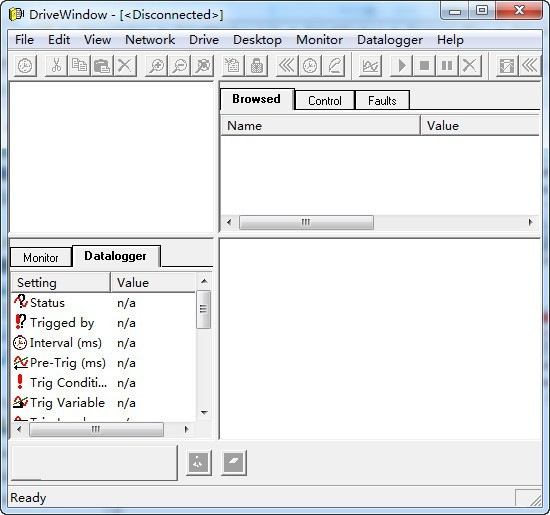The image size is (550, 515).
Task: Stop monitoring with the square Stop button
Action: [x=424, y=66]
